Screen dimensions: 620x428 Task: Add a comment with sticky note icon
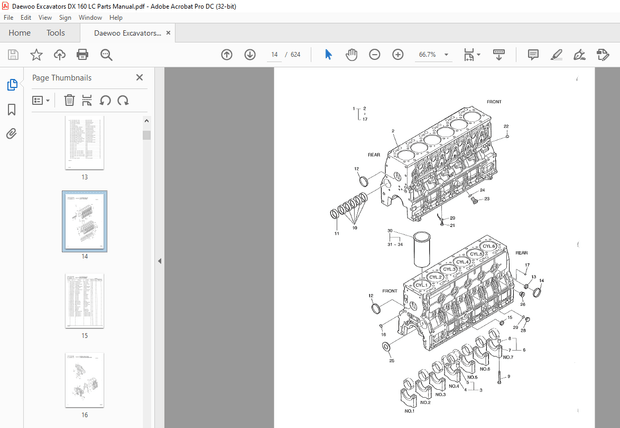coord(533,55)
